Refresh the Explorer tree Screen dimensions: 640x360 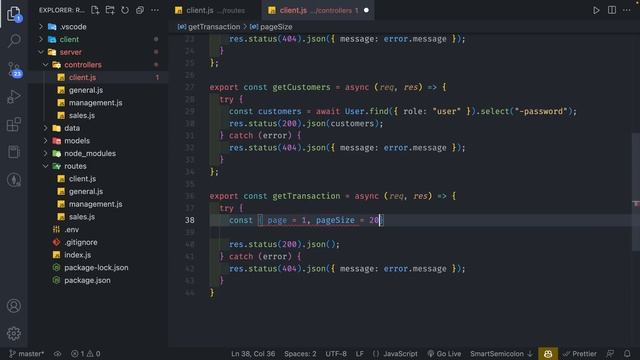125,10
